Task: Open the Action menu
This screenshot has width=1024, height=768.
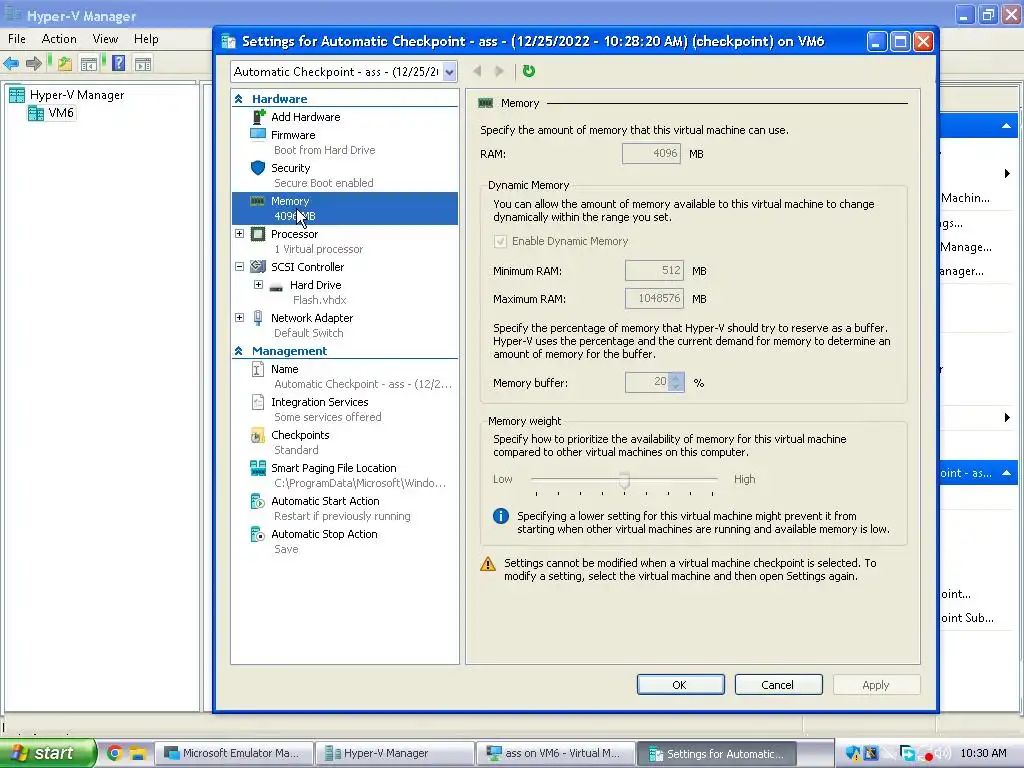Action: (x=59, y=39)
